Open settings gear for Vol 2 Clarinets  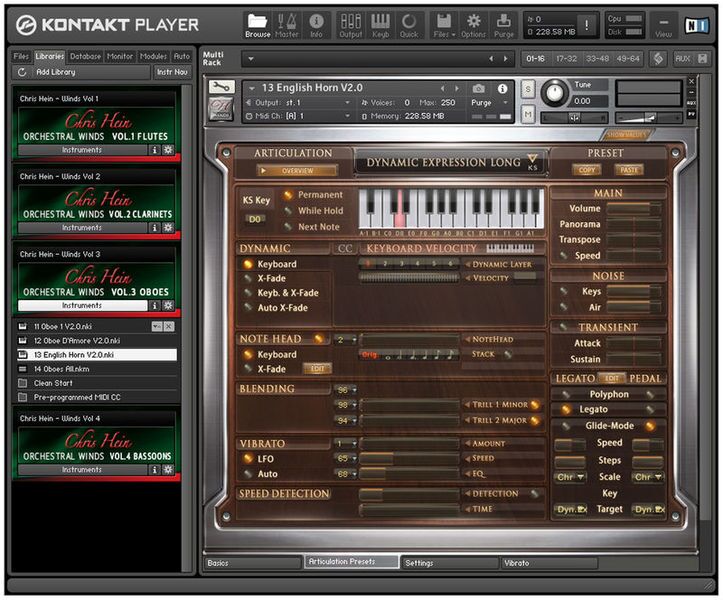(168, 228)
